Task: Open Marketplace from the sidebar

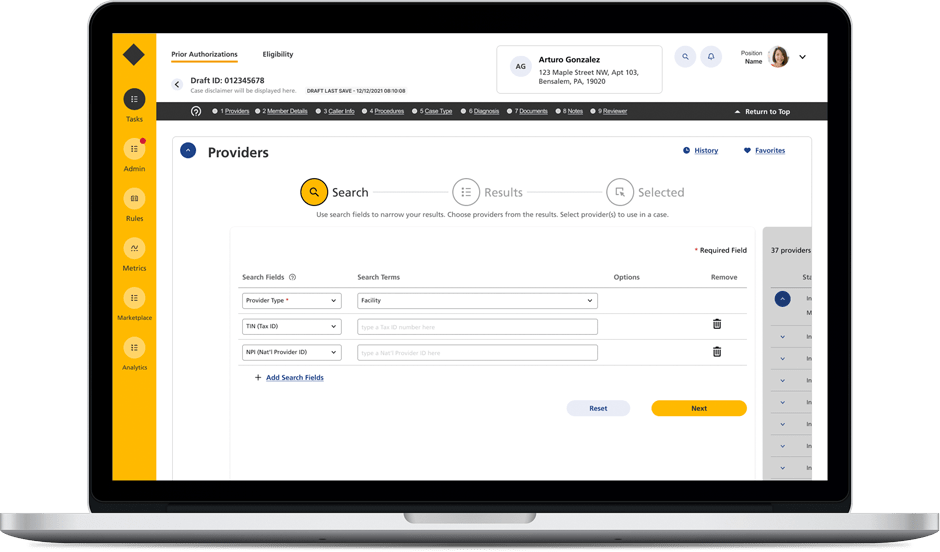Action: [x=134, y=298]
